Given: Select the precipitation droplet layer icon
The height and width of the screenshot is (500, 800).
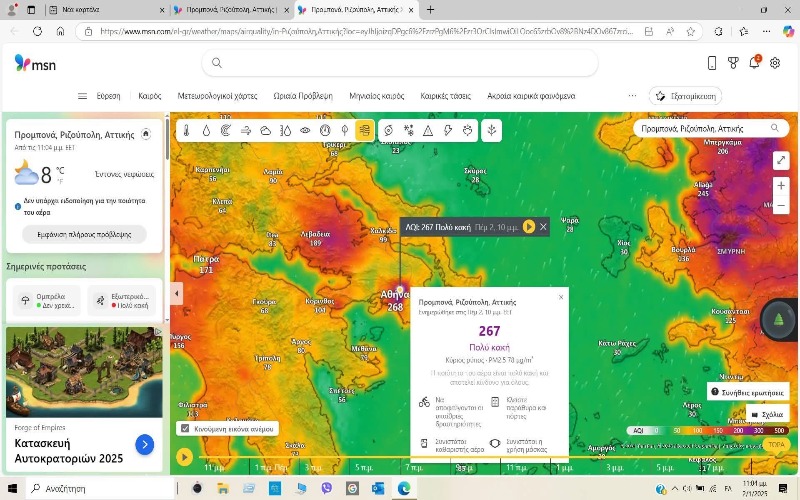Looking at the screenshot, I should pos(206,130).
